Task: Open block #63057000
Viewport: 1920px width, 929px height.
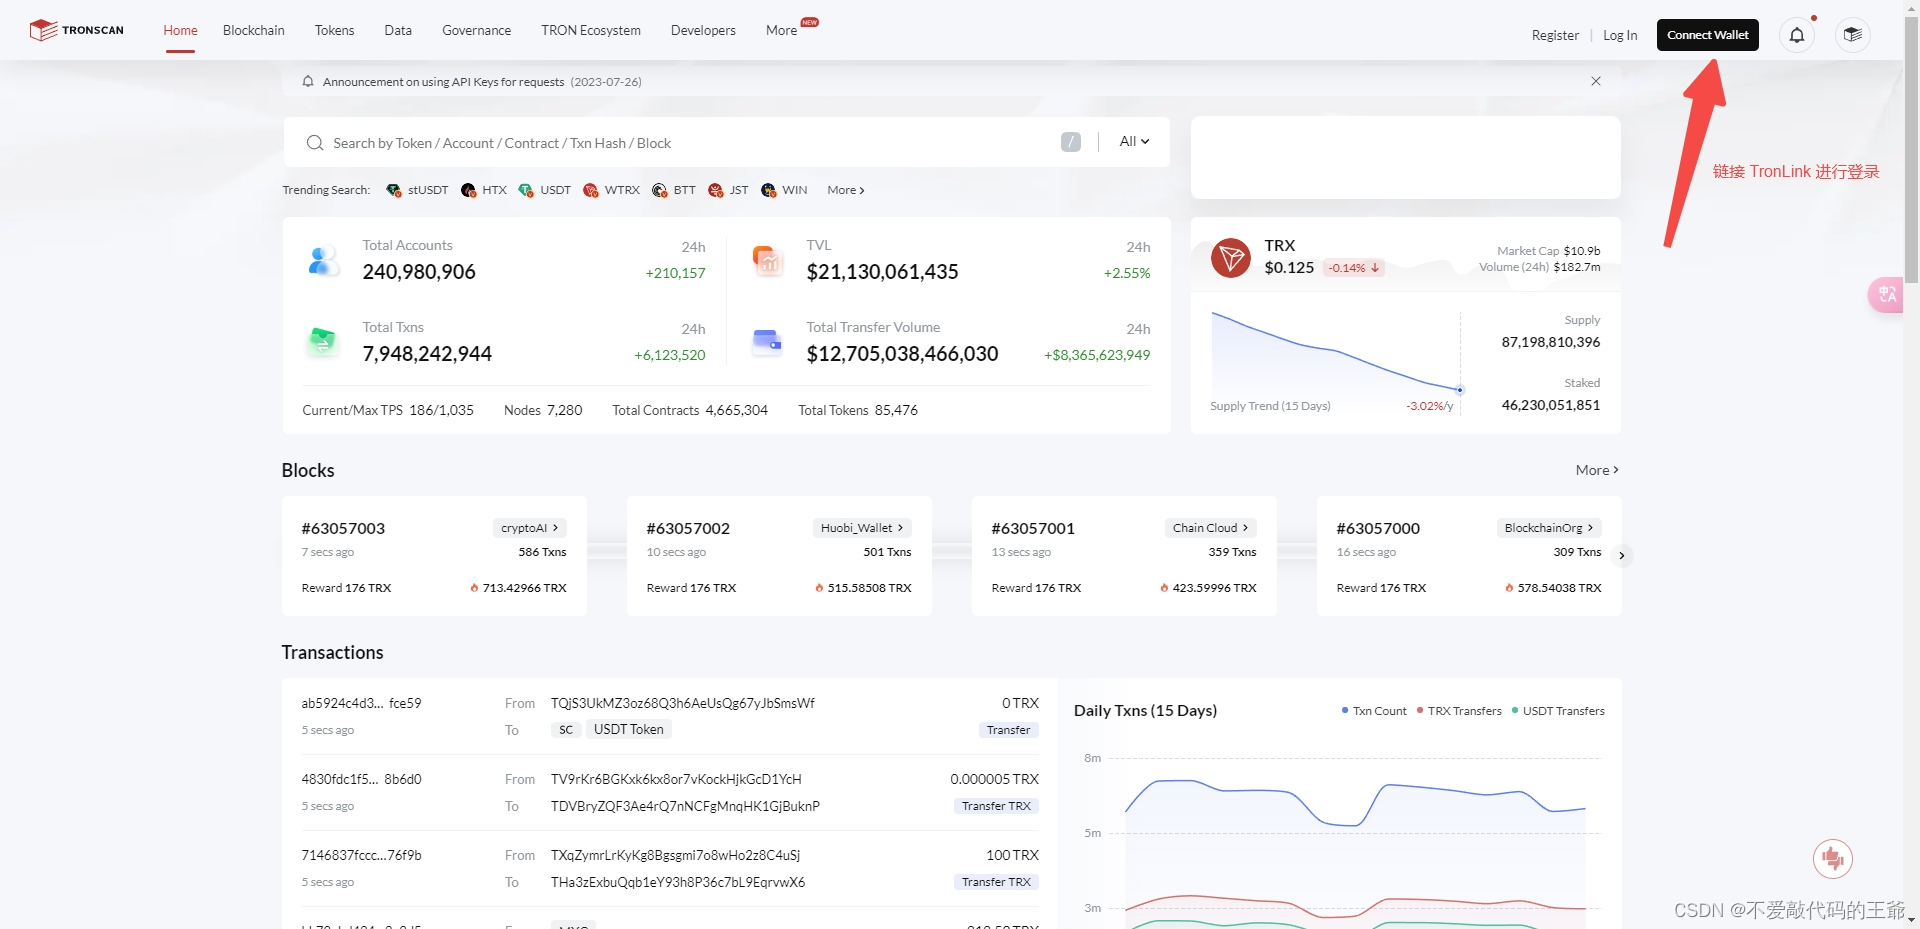Action: coord(1378,528)
